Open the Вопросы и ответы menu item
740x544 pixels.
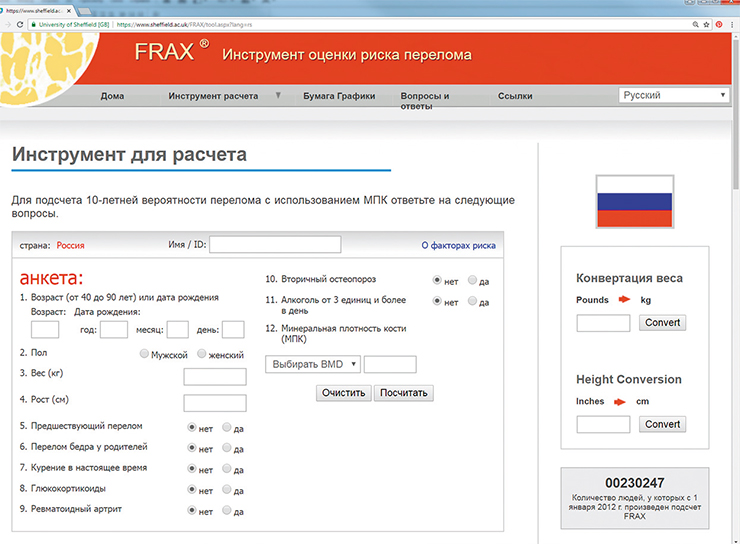coord(425,100)
